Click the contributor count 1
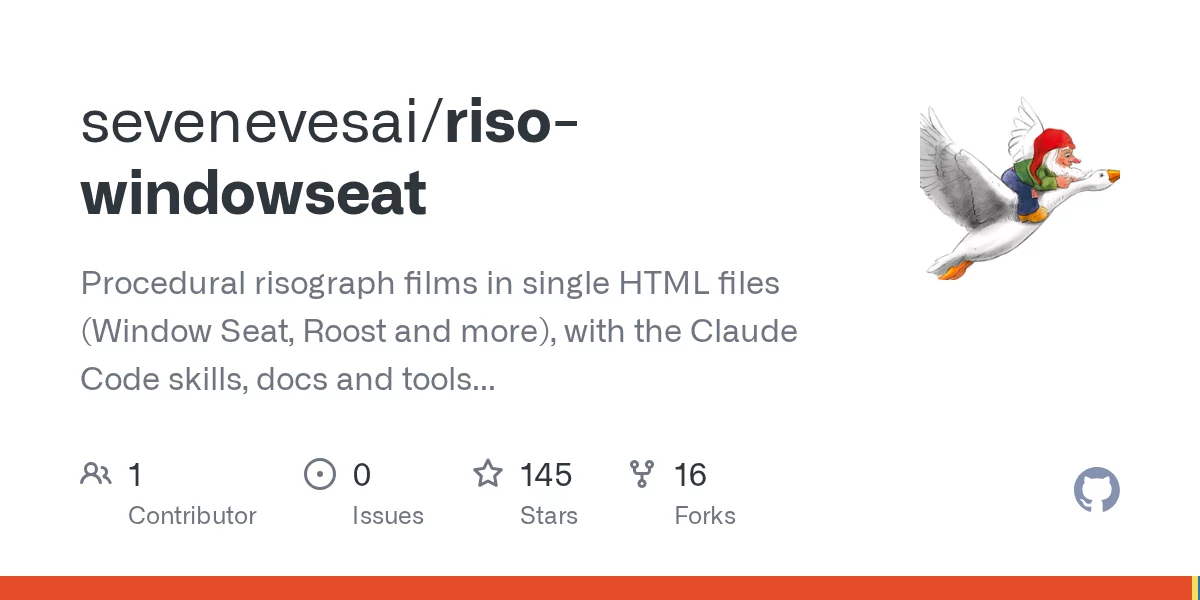This screenshot has width=1200, height=600. [134, 475]
